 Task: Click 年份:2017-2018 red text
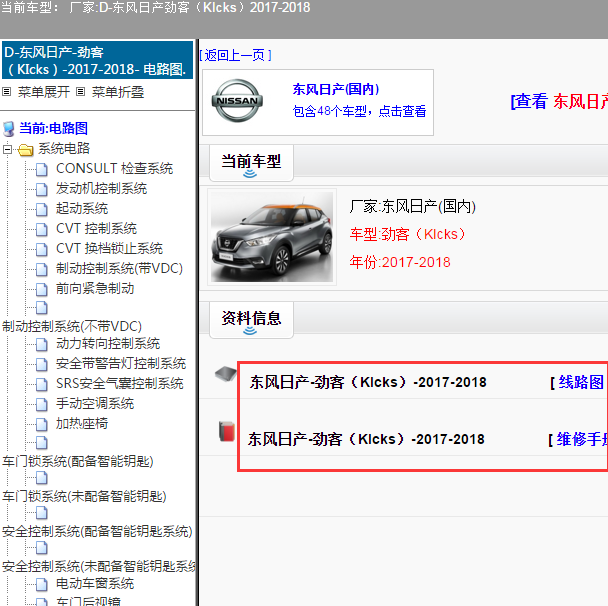tap(400, 262)
